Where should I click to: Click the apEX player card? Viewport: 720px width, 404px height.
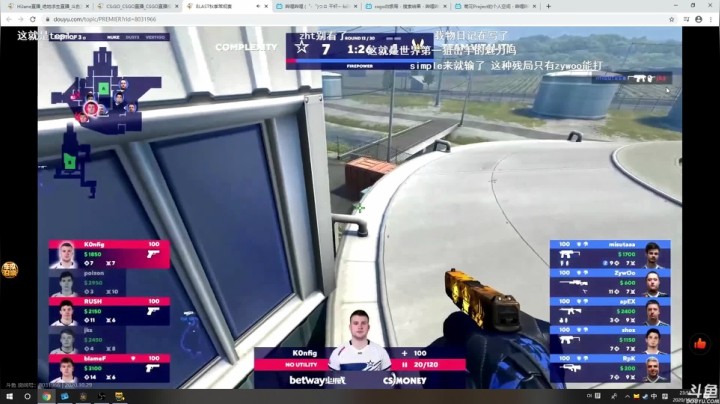coord(610,311)
